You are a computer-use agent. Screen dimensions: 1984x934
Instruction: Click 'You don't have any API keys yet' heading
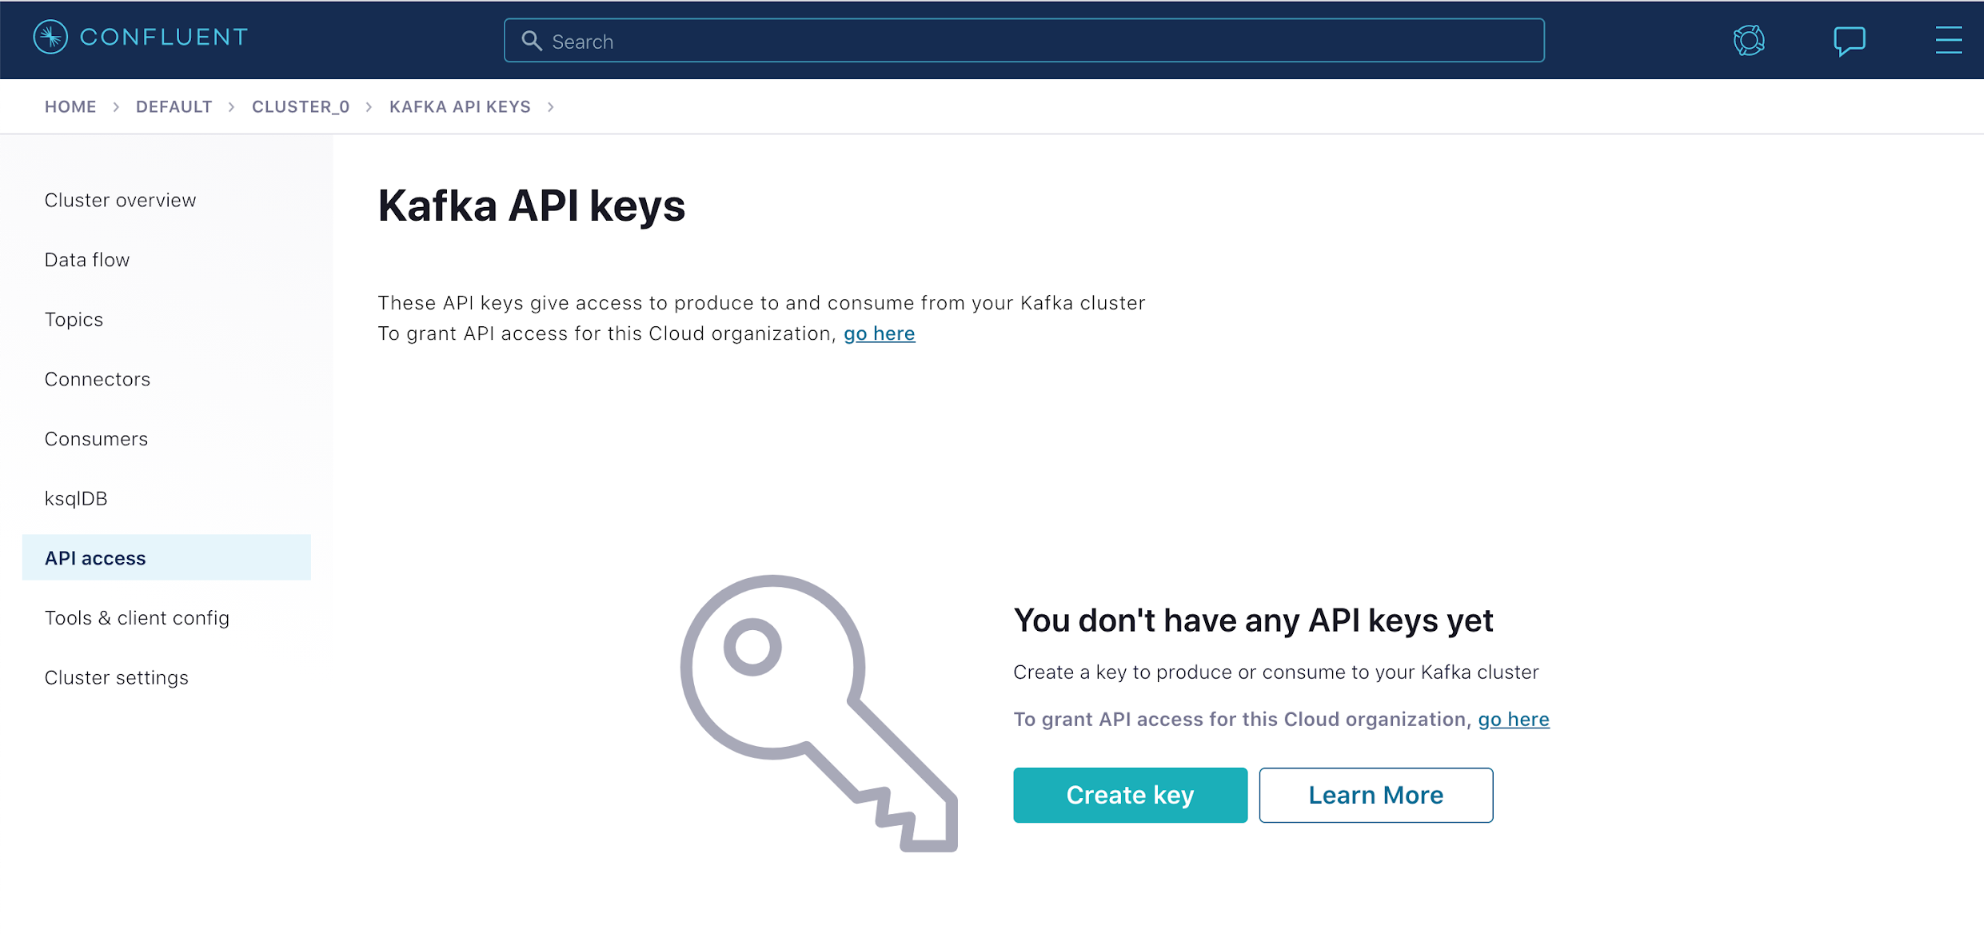1253,621
